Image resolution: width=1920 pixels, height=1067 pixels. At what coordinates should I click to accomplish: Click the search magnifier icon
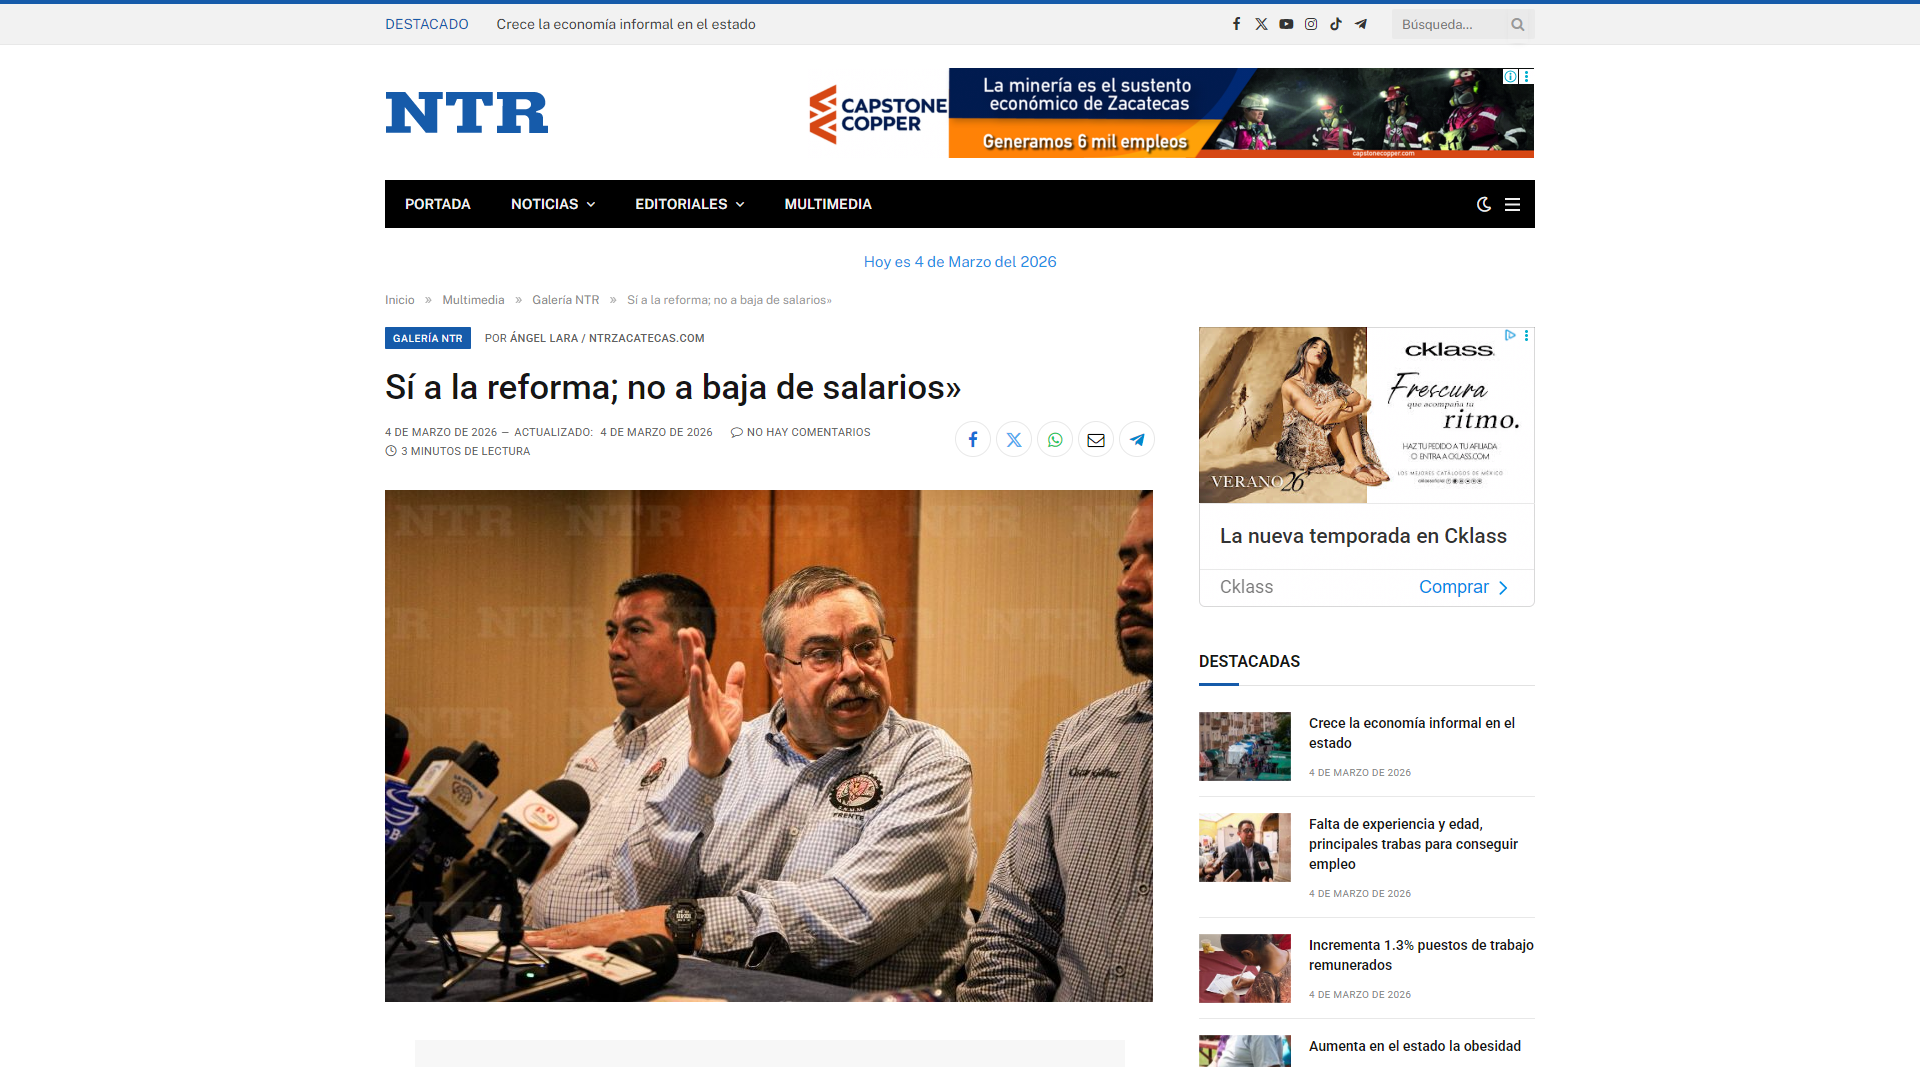point(1518,24)
